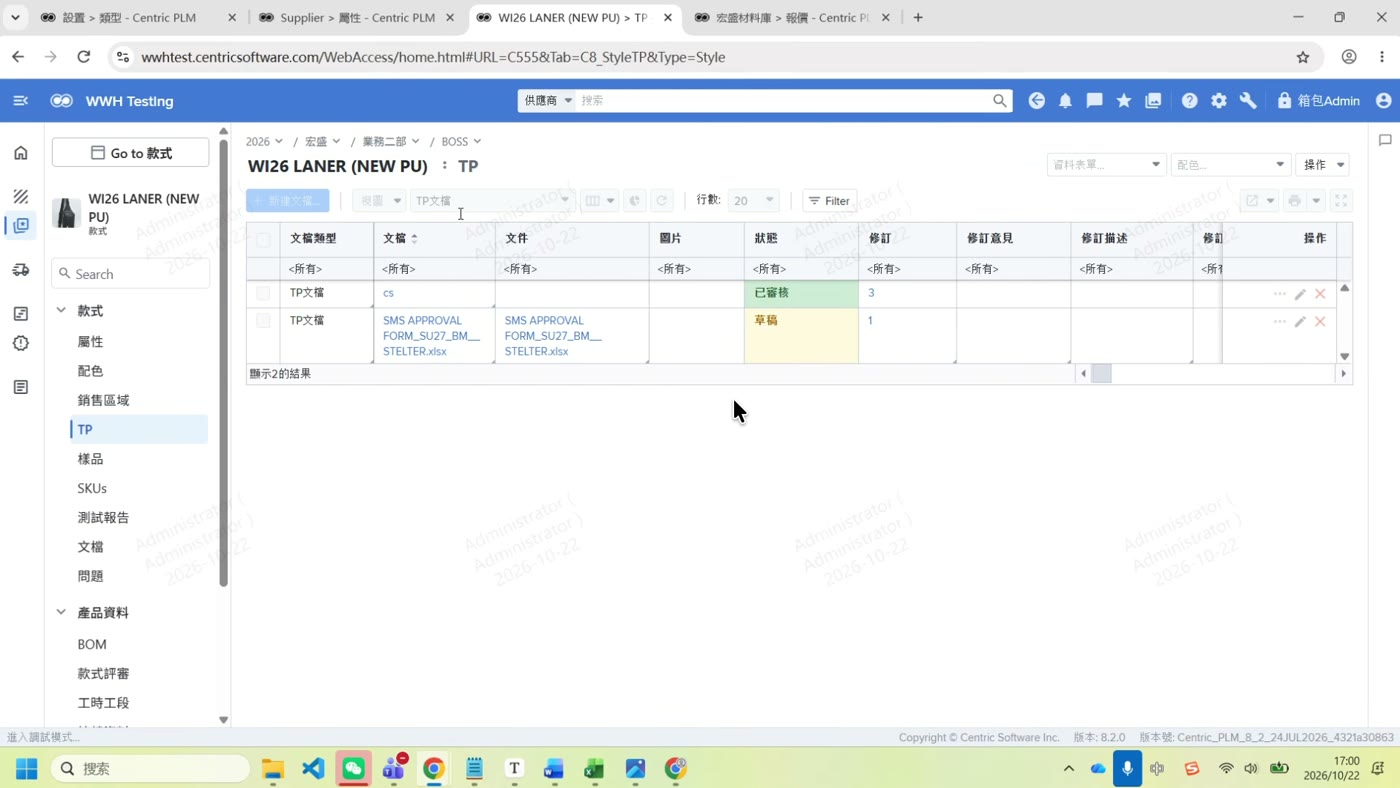Viewport: 1400px width, 788px height.
Task: Select BOM in the sidebar
Action: point(92,644)
